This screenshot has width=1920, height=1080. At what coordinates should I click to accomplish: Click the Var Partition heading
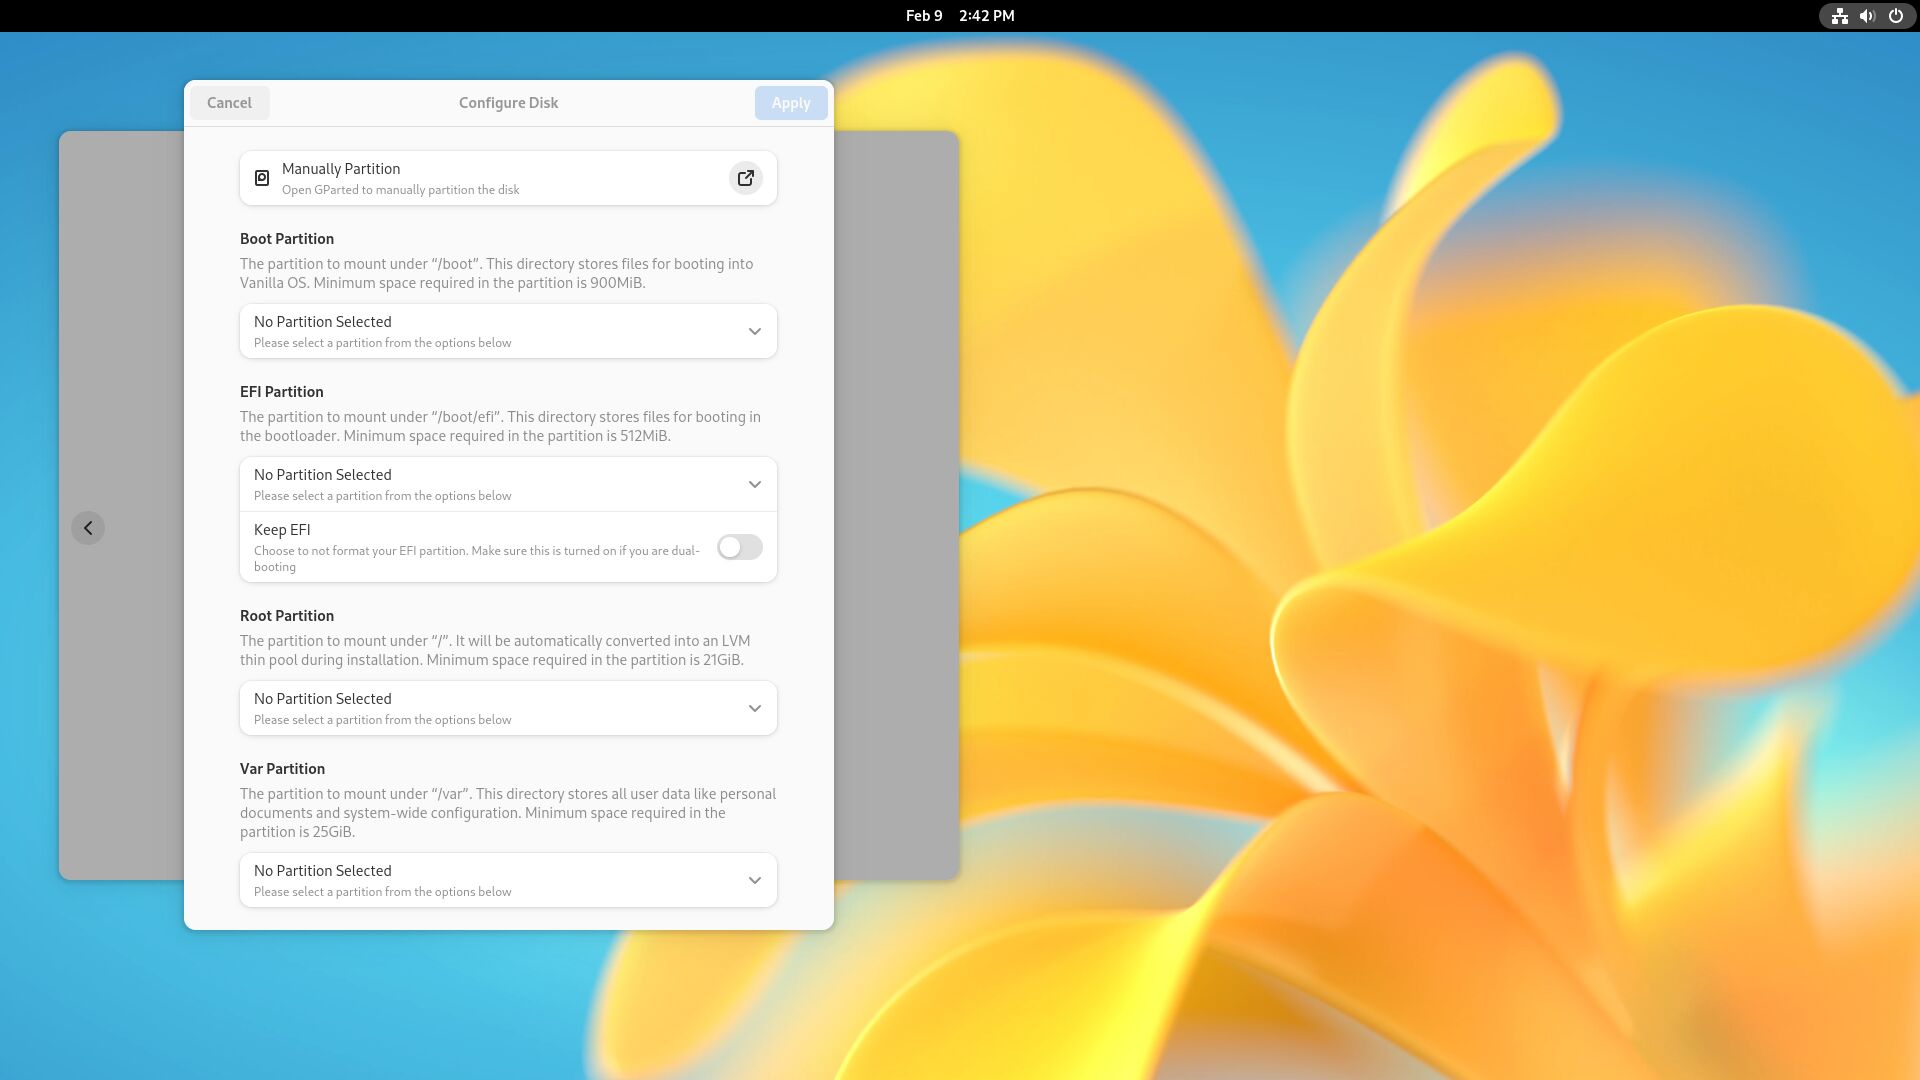(x=282, y=769)
